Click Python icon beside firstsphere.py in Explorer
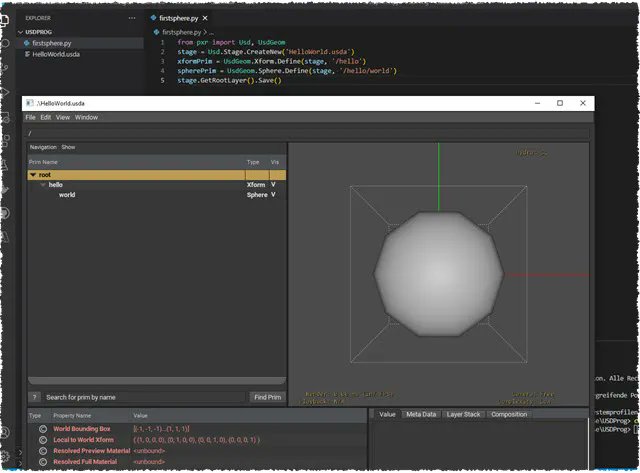The height and width of the screenshot is (473, 640). pos(27,43)
